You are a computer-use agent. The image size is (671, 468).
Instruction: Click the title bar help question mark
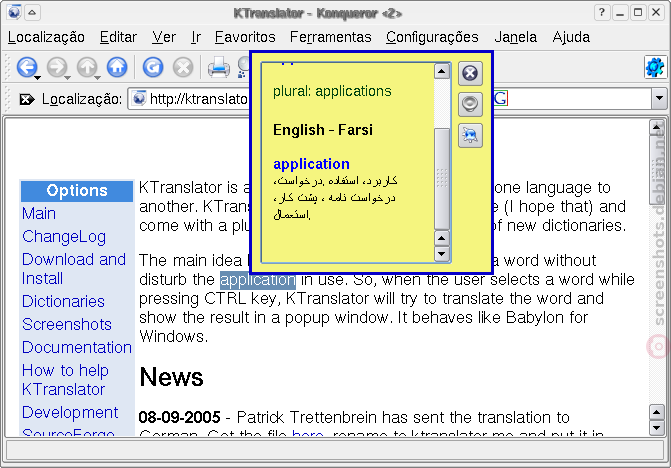tap(602, 12)
